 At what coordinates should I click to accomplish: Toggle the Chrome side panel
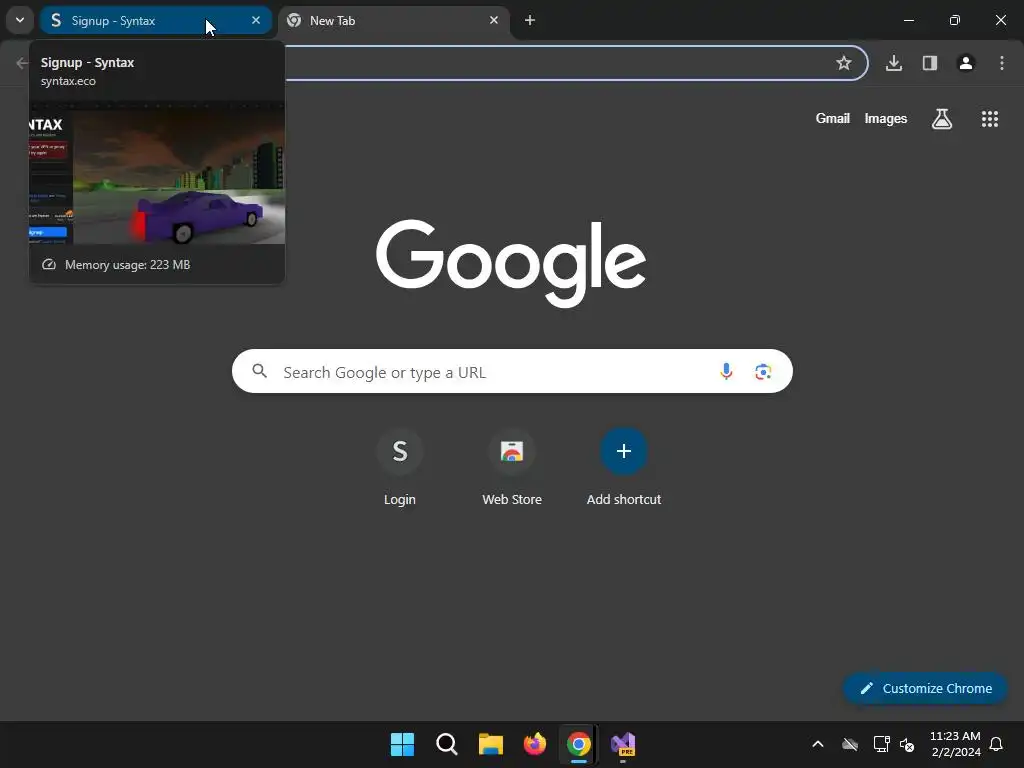(x=930, y=63)
